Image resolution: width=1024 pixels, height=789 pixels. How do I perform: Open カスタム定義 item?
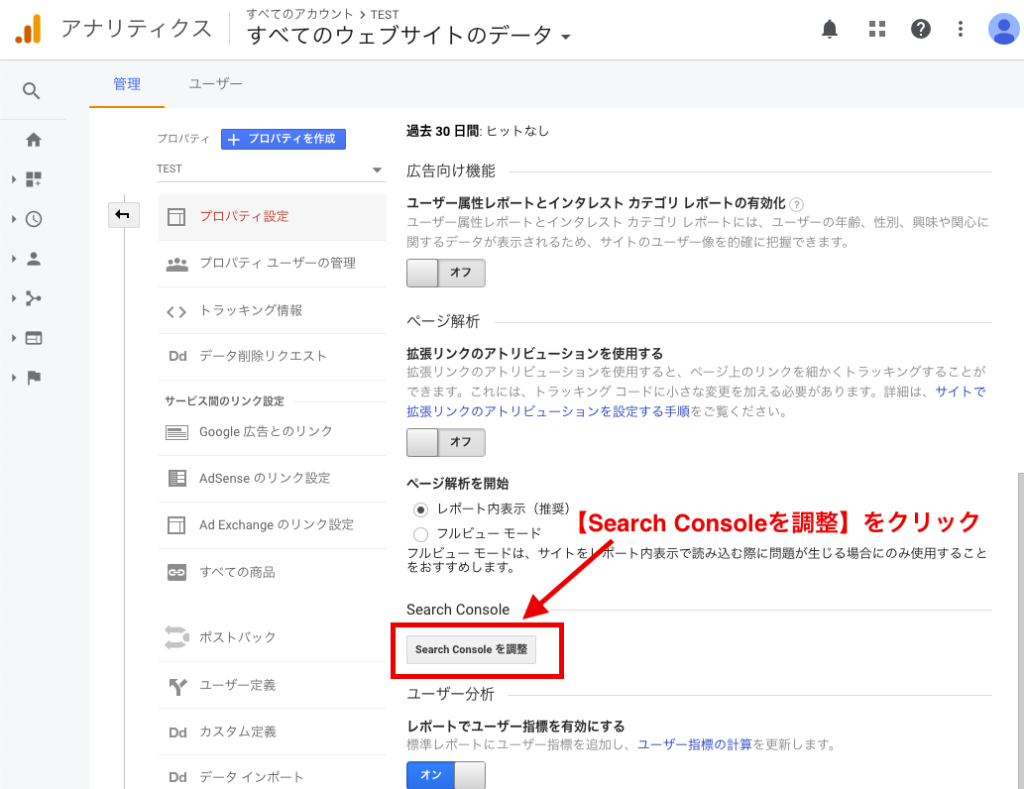point(272,732)
